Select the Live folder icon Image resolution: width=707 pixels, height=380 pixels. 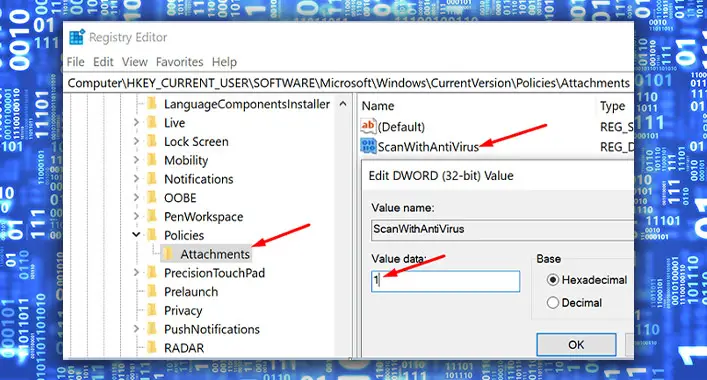click(152, 123)
